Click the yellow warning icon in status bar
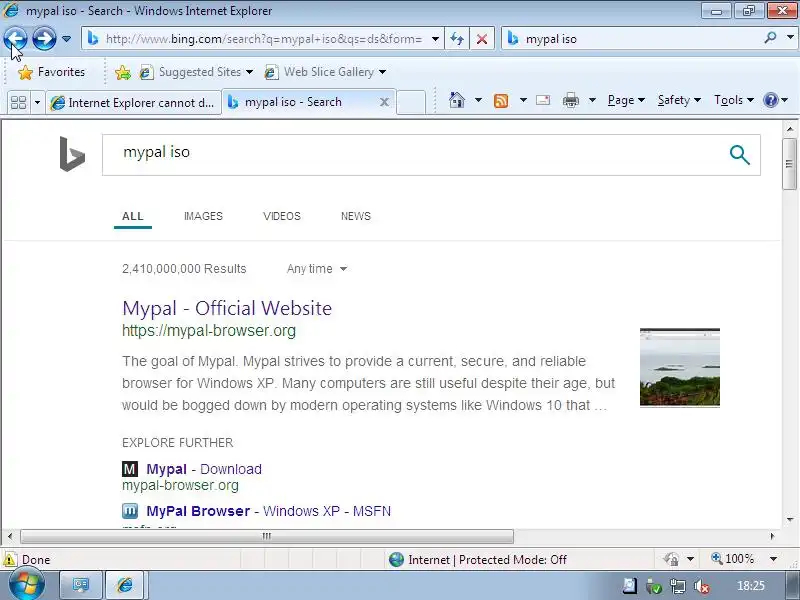 pos(10,560)
